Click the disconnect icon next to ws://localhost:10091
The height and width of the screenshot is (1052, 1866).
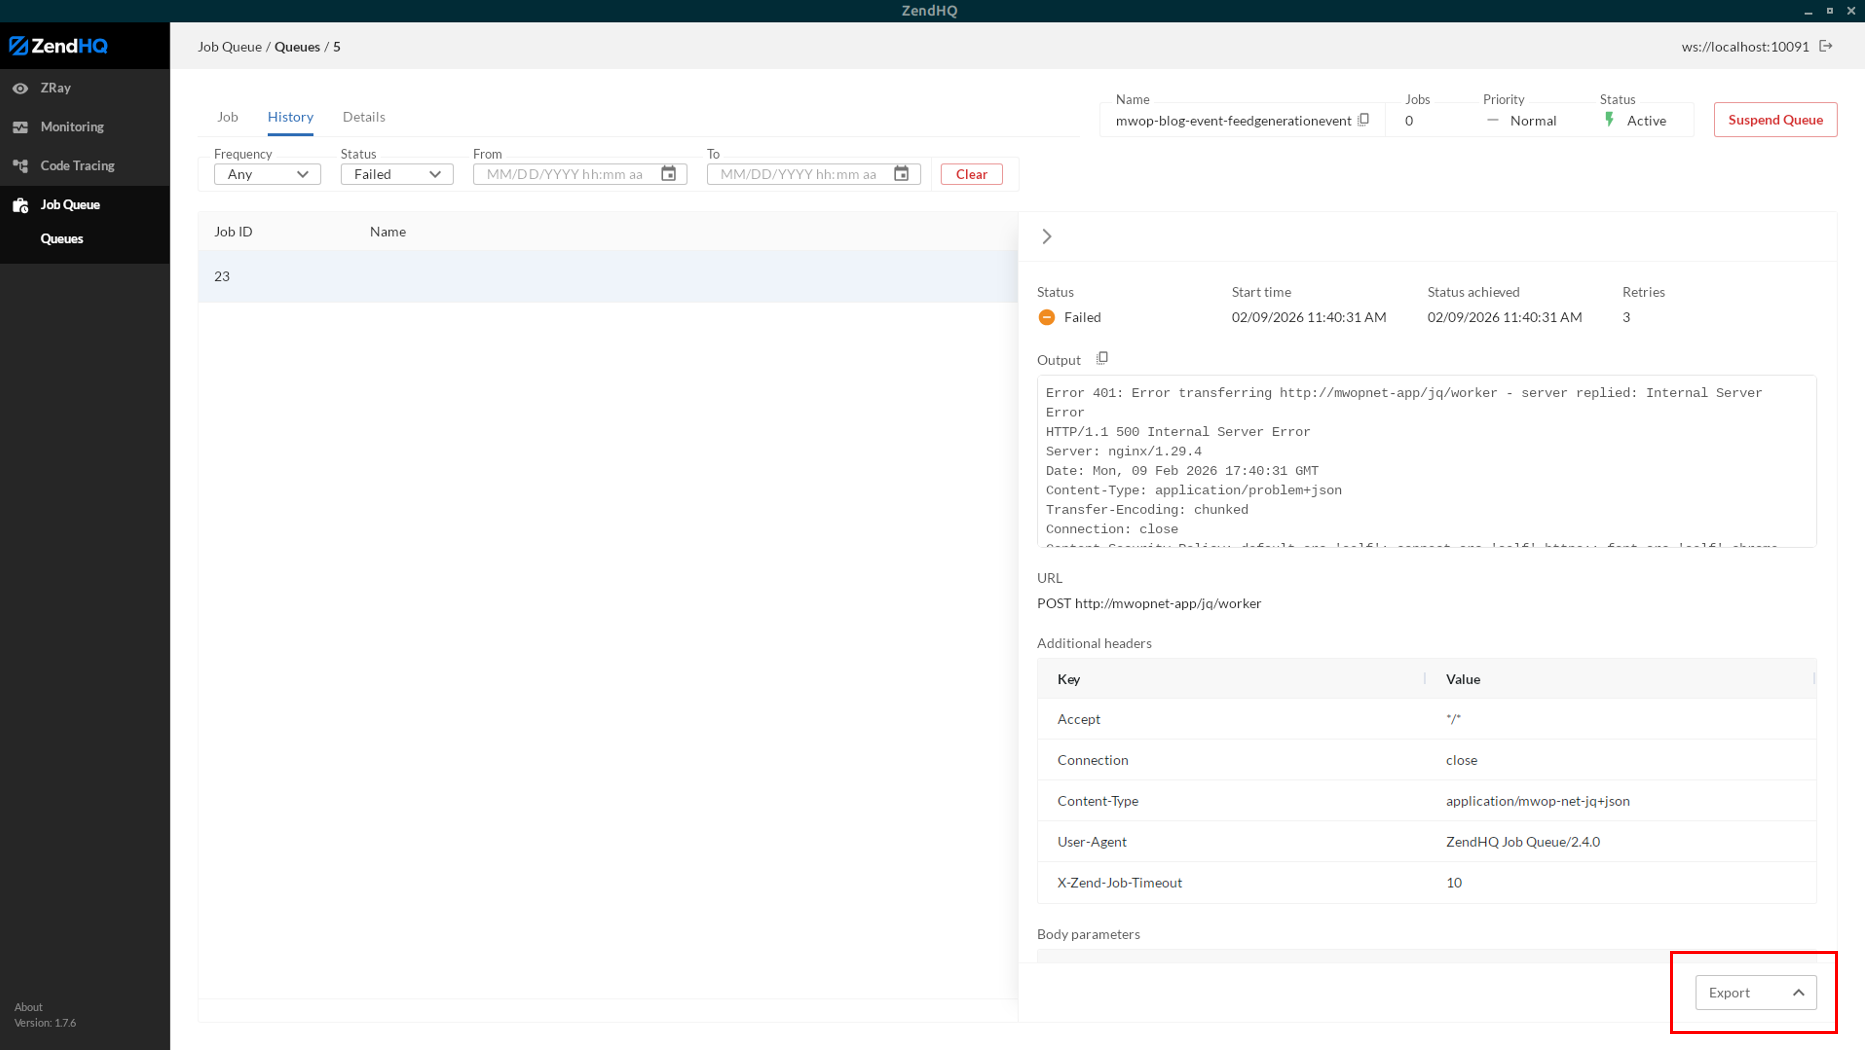1826,47
